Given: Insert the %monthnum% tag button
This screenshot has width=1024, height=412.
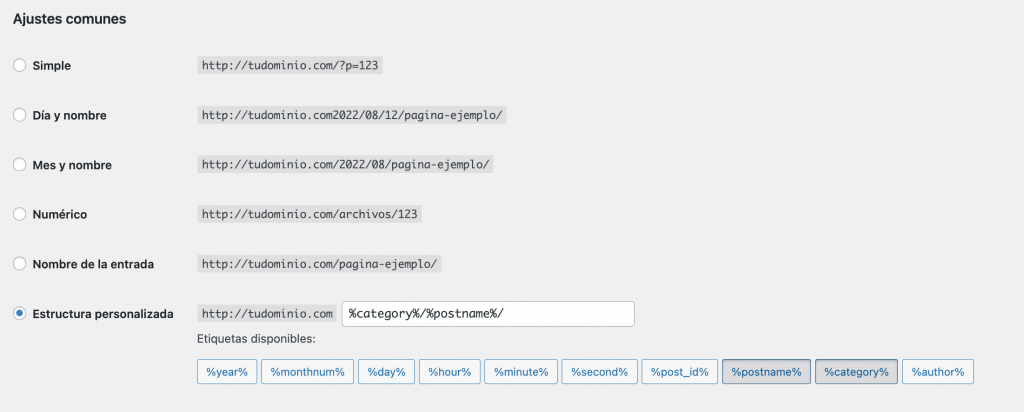Looking at the screenshot, I should 307,372.
